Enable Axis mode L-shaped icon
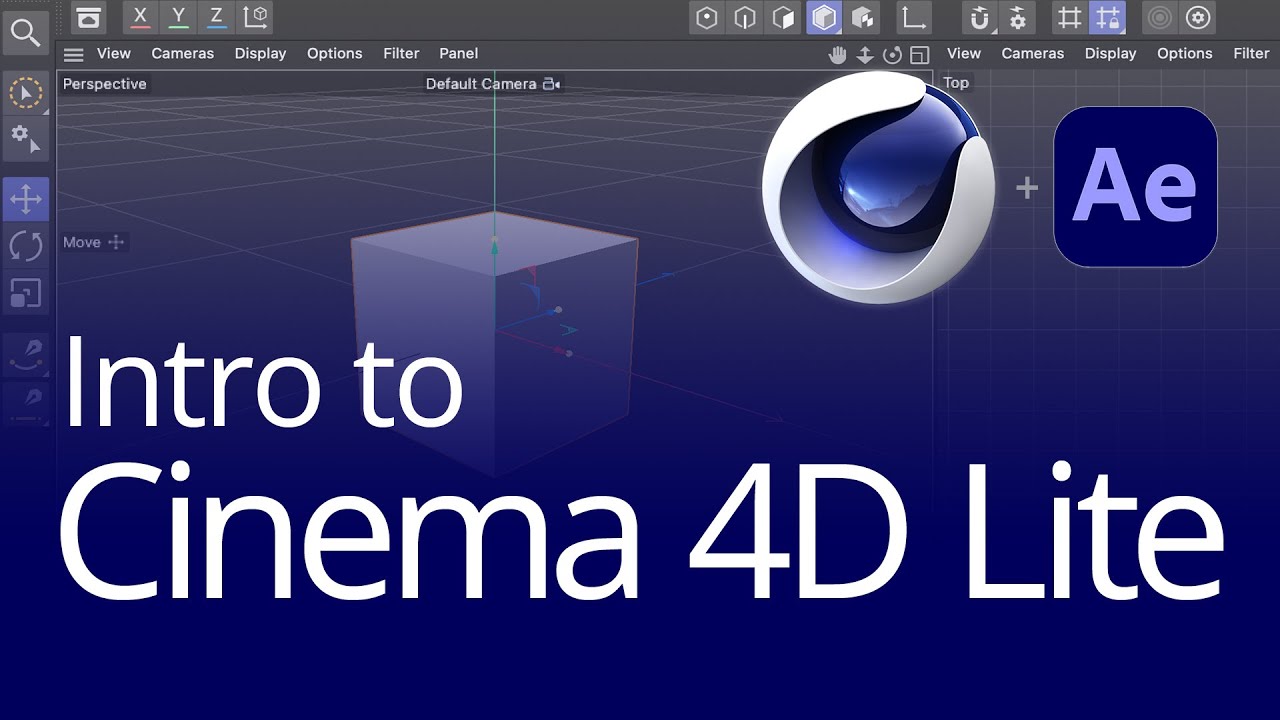Viewport: 1280px width, 720px height. [x=913, y=18]
